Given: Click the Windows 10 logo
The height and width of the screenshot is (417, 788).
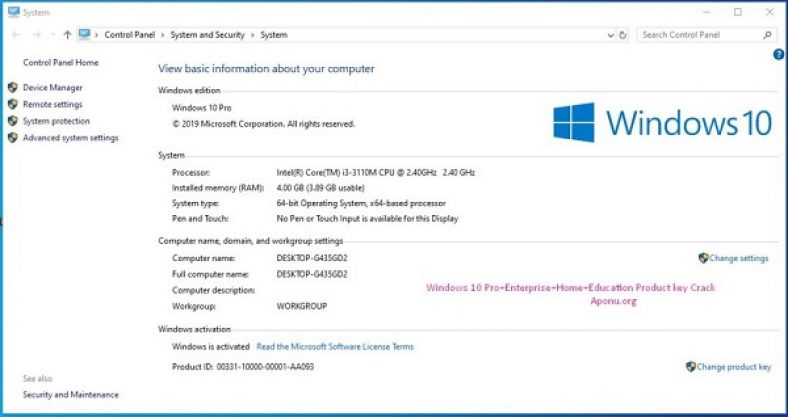Looking at the screenshot, I should point(663,123).
